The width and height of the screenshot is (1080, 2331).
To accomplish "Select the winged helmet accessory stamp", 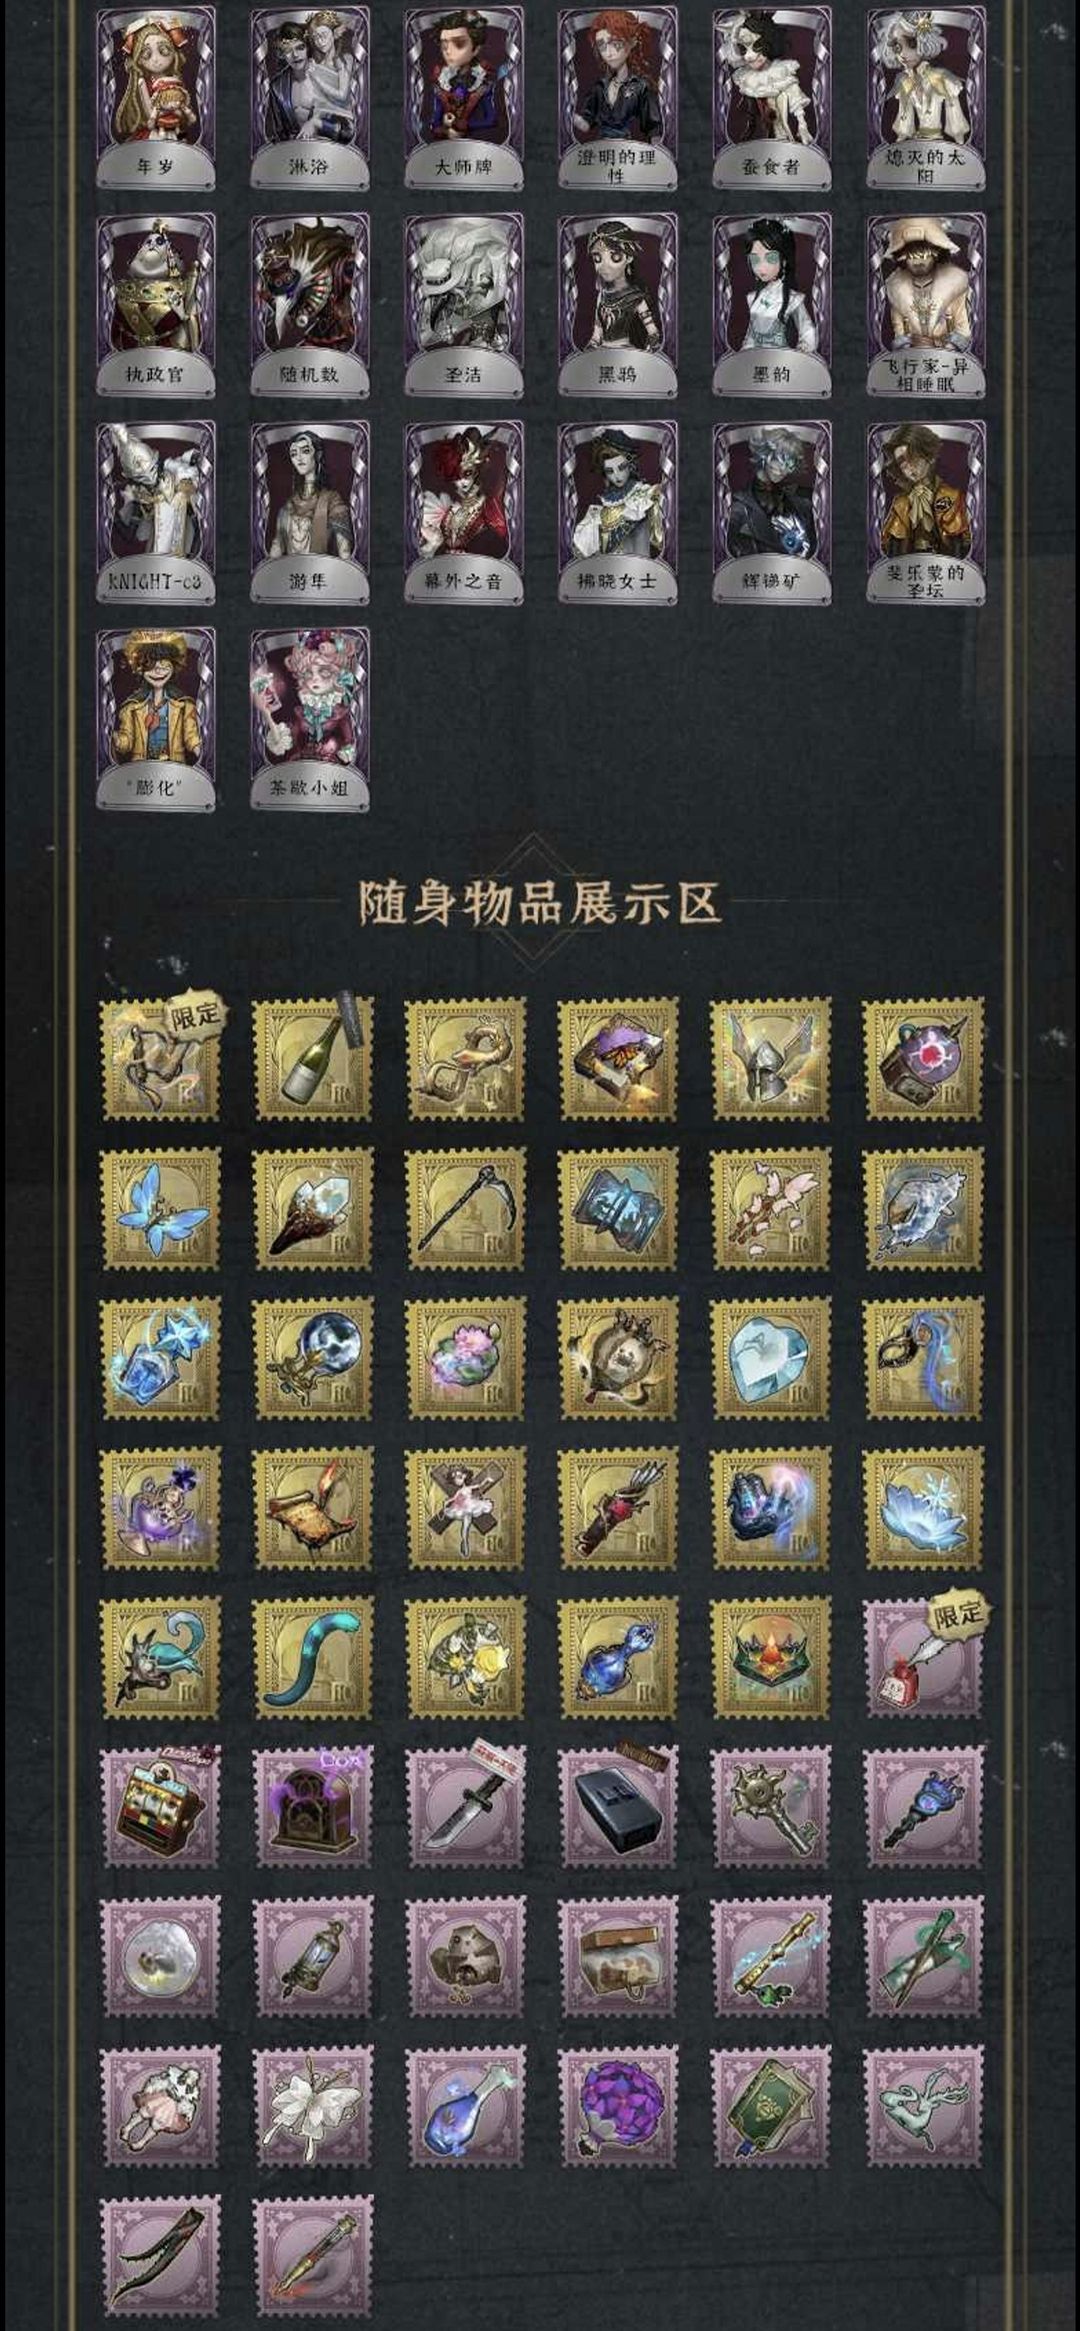I will [770, 1058].
